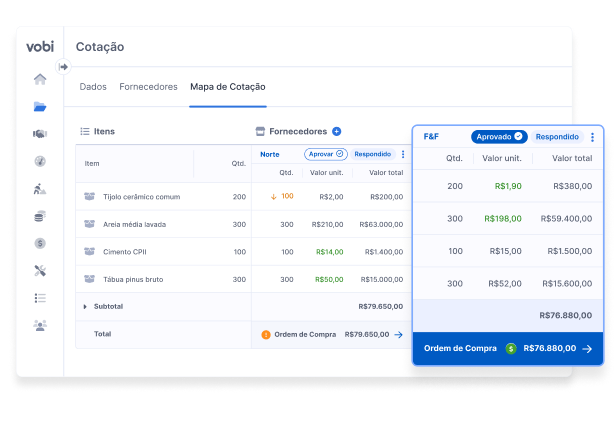
Task: Click Norte unit value R$50,00
Action: [x=329, y=279]
